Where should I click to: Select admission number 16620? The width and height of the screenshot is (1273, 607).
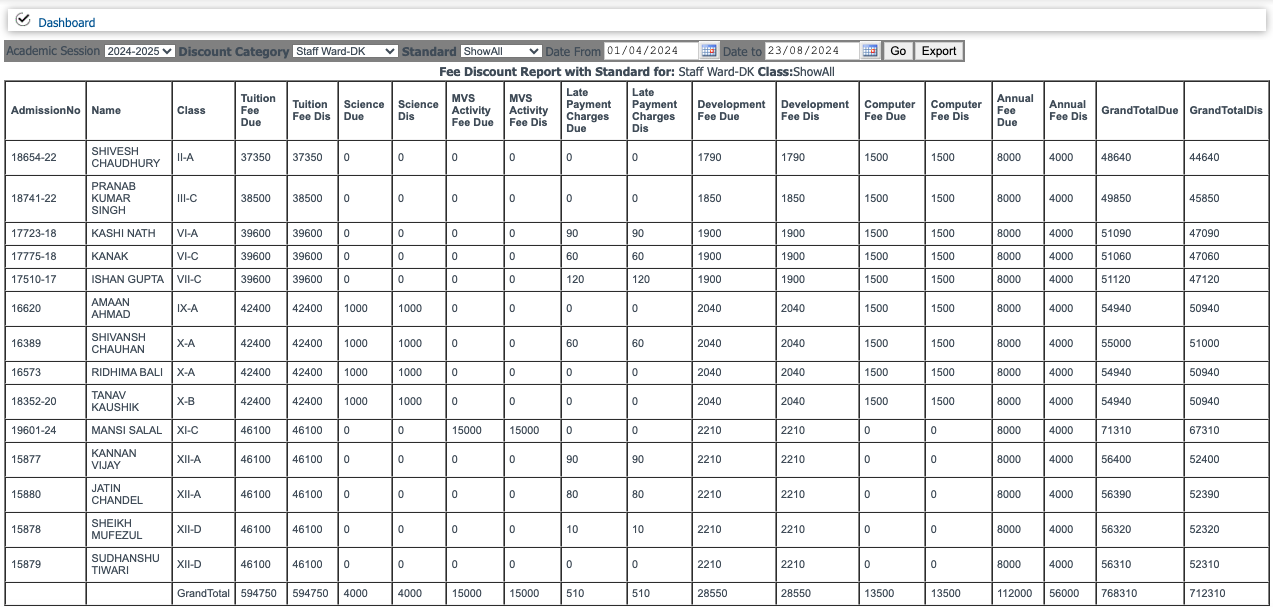tap(26, 308)
